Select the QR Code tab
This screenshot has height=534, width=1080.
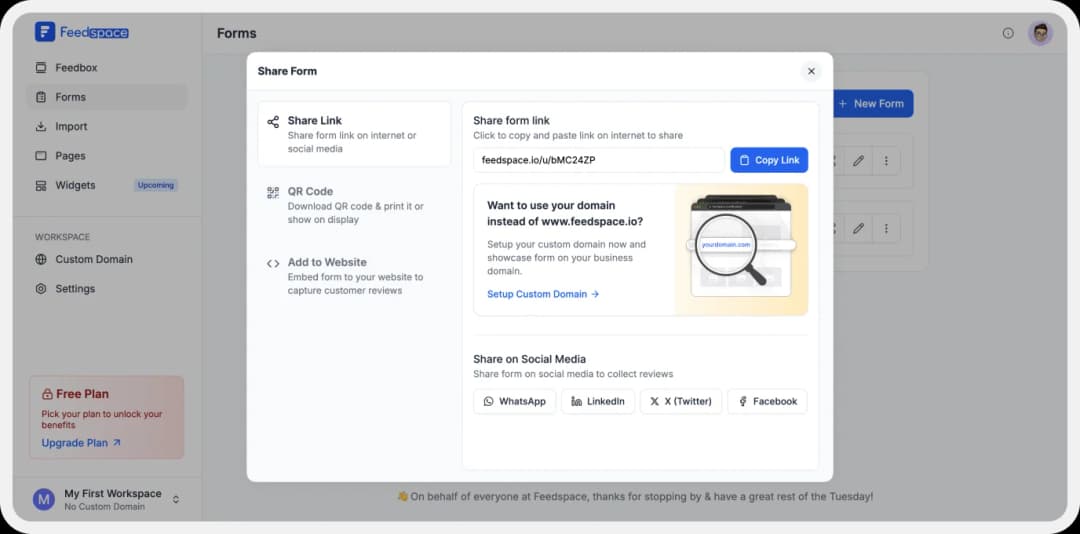tap(354, 205)
